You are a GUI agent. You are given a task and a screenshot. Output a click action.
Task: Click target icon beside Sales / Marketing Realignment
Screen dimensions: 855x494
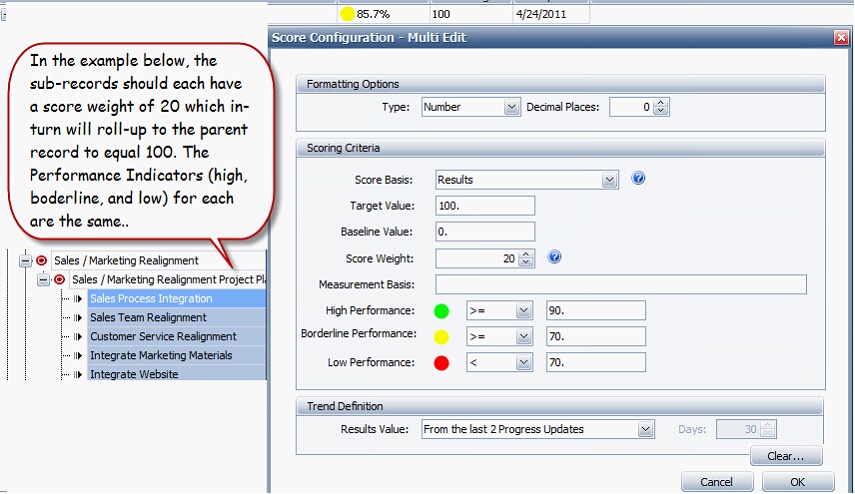[x=41, y=261]
